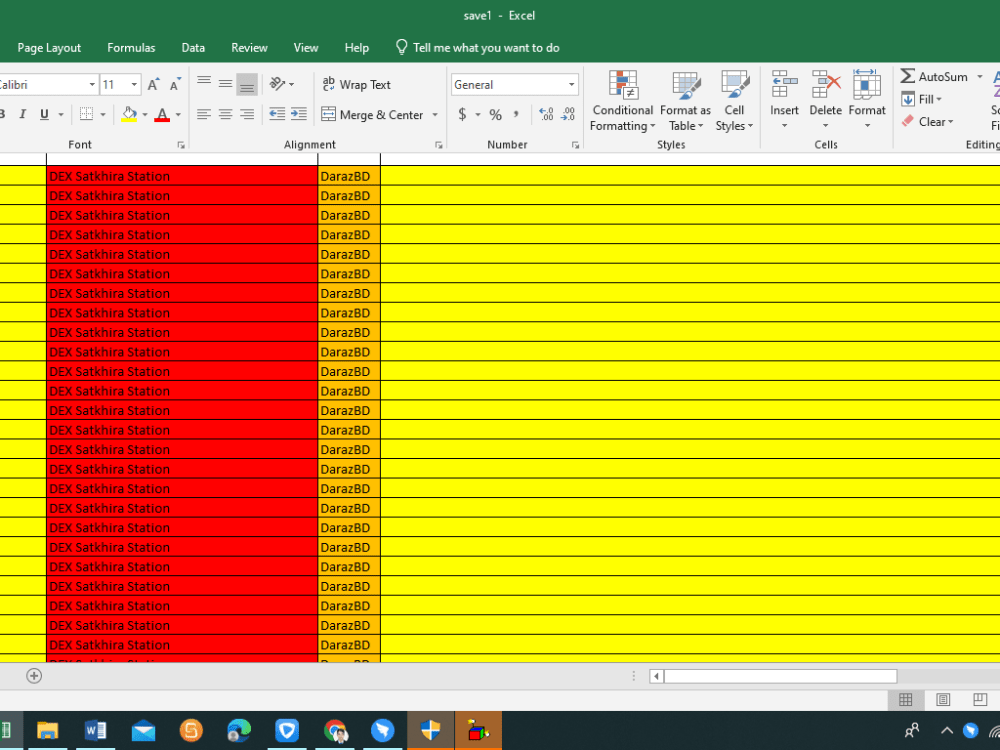Switch to Page Break Preview

tap(980, 700)
